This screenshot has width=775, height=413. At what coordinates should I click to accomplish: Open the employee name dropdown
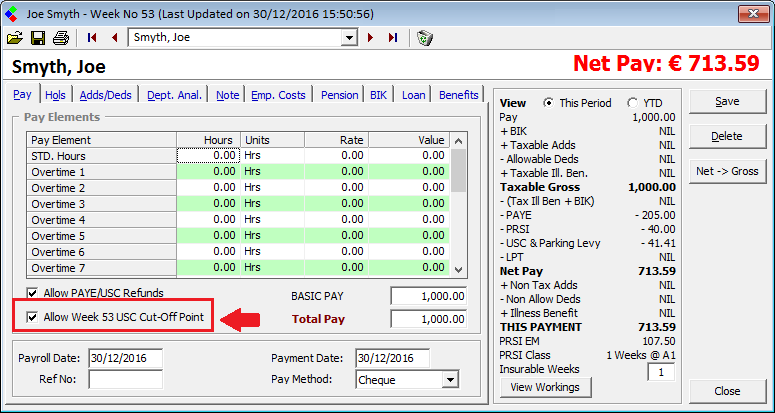[x=349, y=38]
